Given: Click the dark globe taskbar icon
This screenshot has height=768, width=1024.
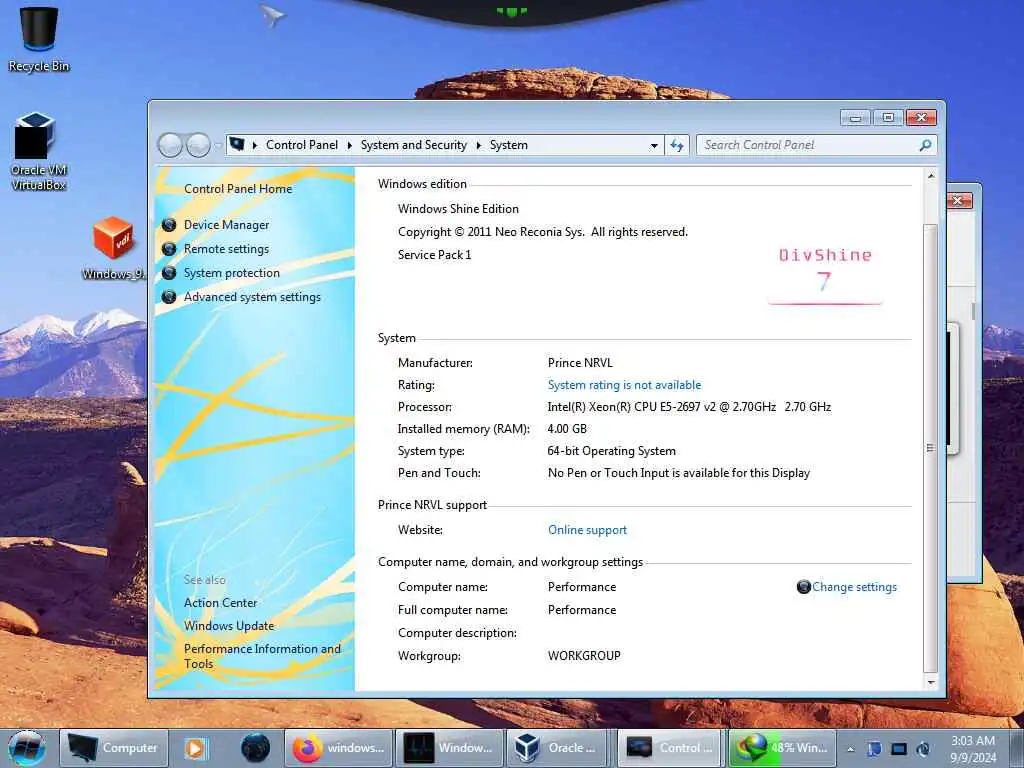Looking at the screenshot, I should (255, 748).
